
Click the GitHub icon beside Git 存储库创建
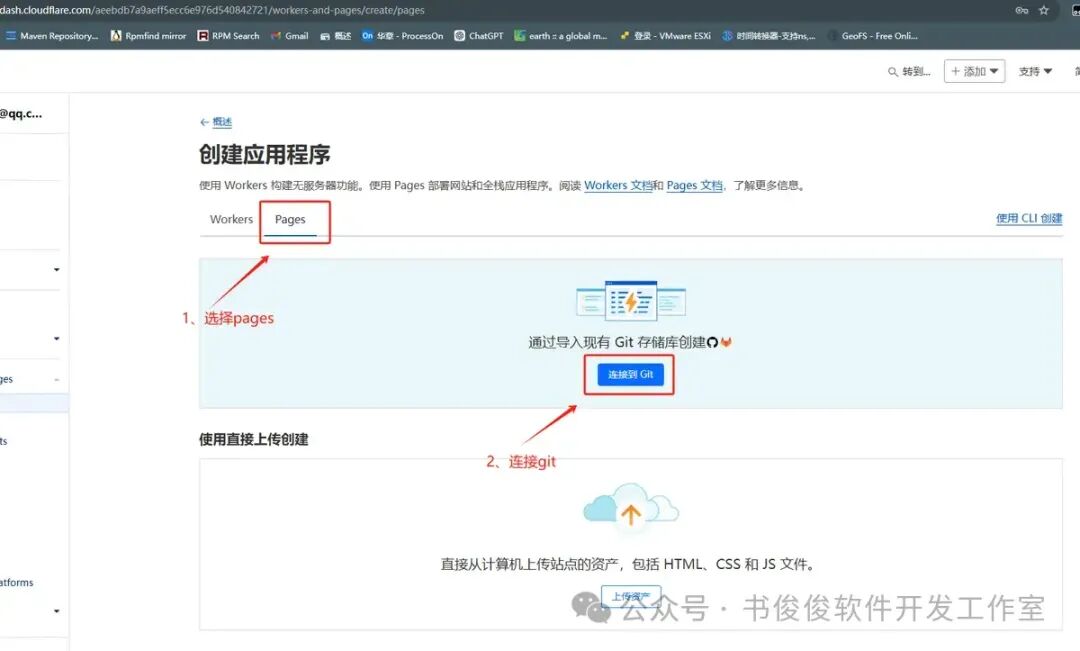point(712,342)
